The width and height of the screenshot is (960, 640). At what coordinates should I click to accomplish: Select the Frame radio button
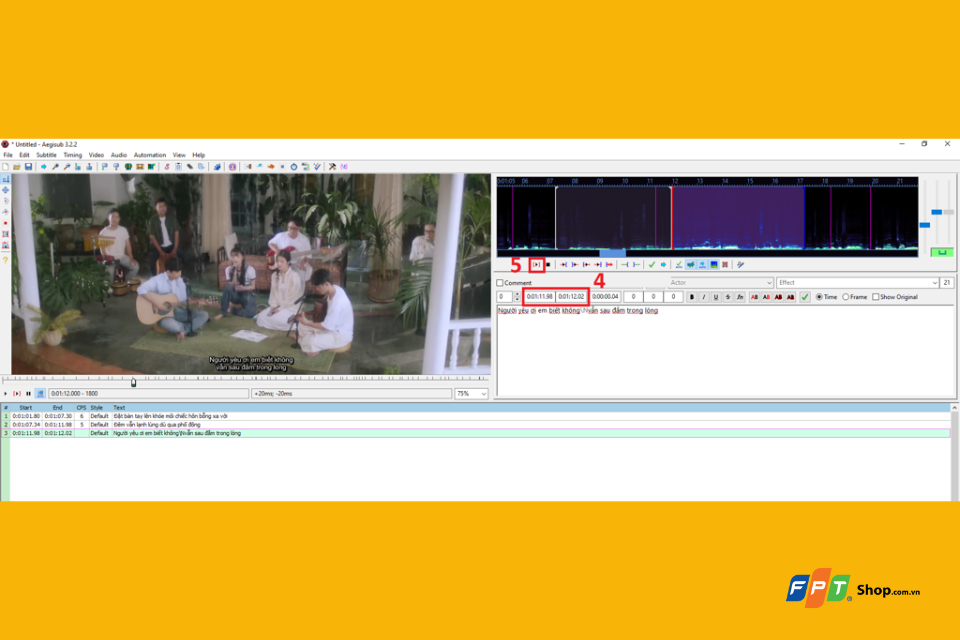pos(846,297)
